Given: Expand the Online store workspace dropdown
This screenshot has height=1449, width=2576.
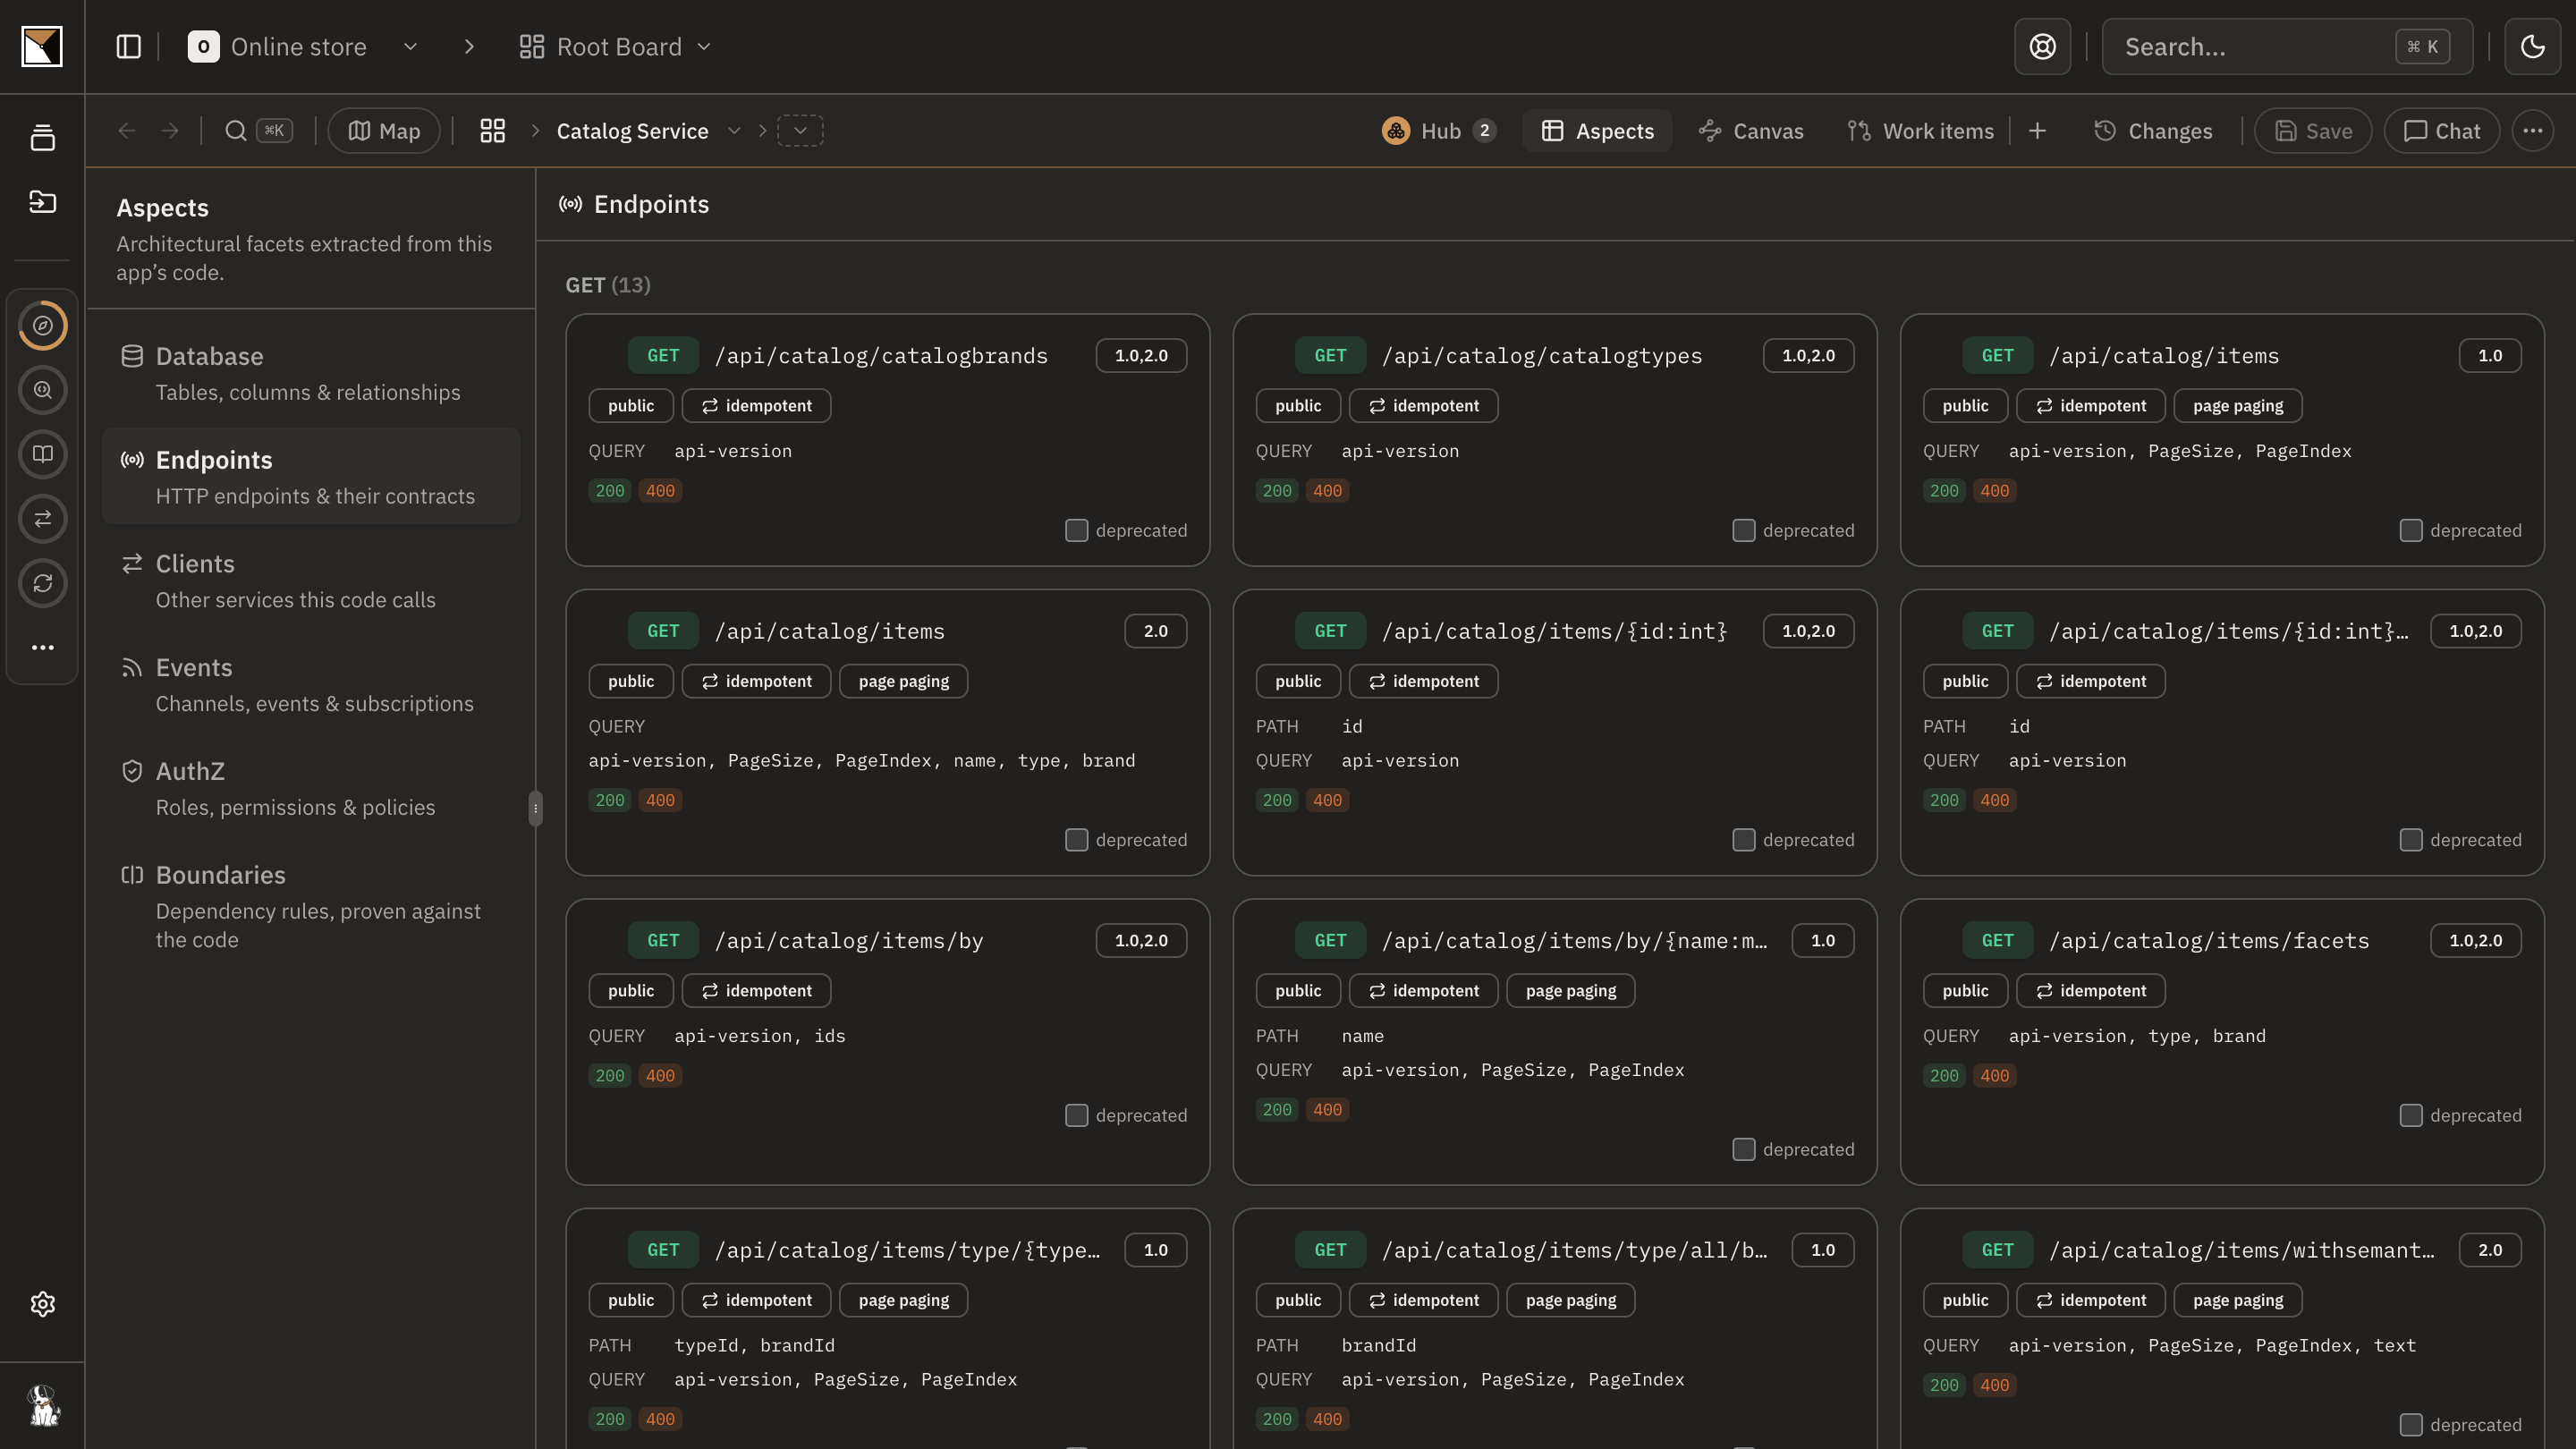Looking at the screenshot, I should click(410, 47).
